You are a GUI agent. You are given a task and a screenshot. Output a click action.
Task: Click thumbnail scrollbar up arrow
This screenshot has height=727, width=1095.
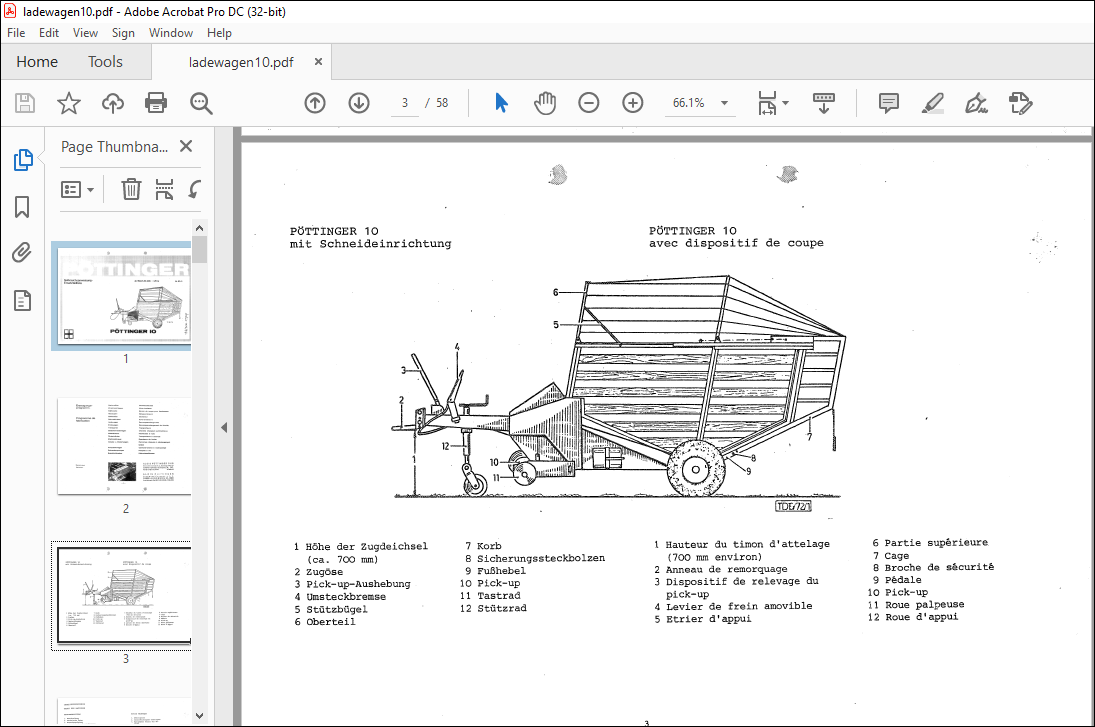coord(200,228)
